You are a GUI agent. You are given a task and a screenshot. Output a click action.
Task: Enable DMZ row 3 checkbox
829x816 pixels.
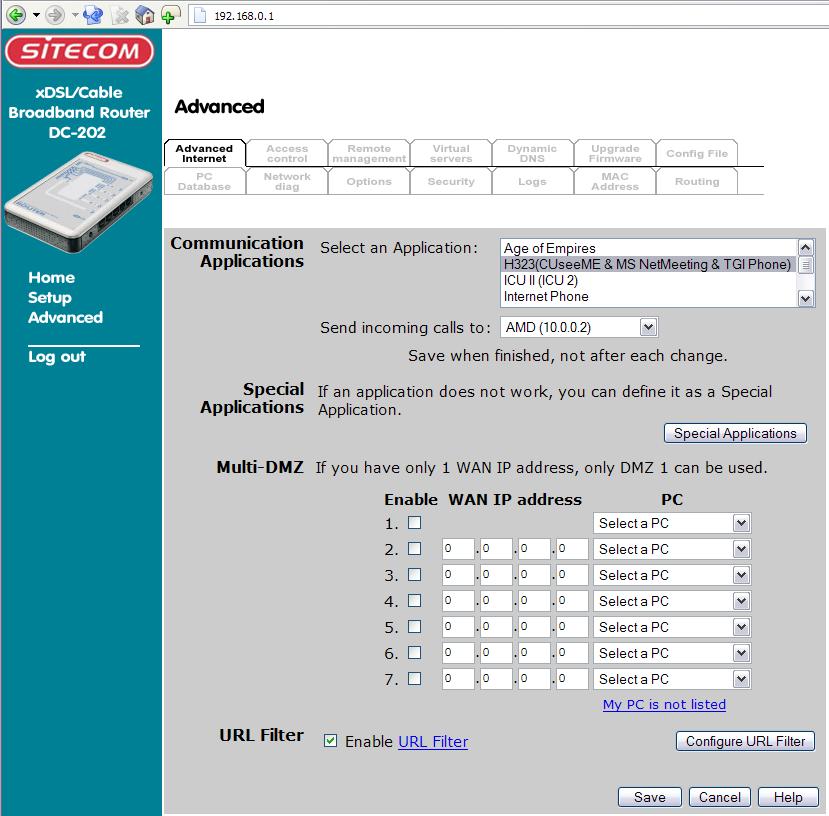tap(414, 574)
